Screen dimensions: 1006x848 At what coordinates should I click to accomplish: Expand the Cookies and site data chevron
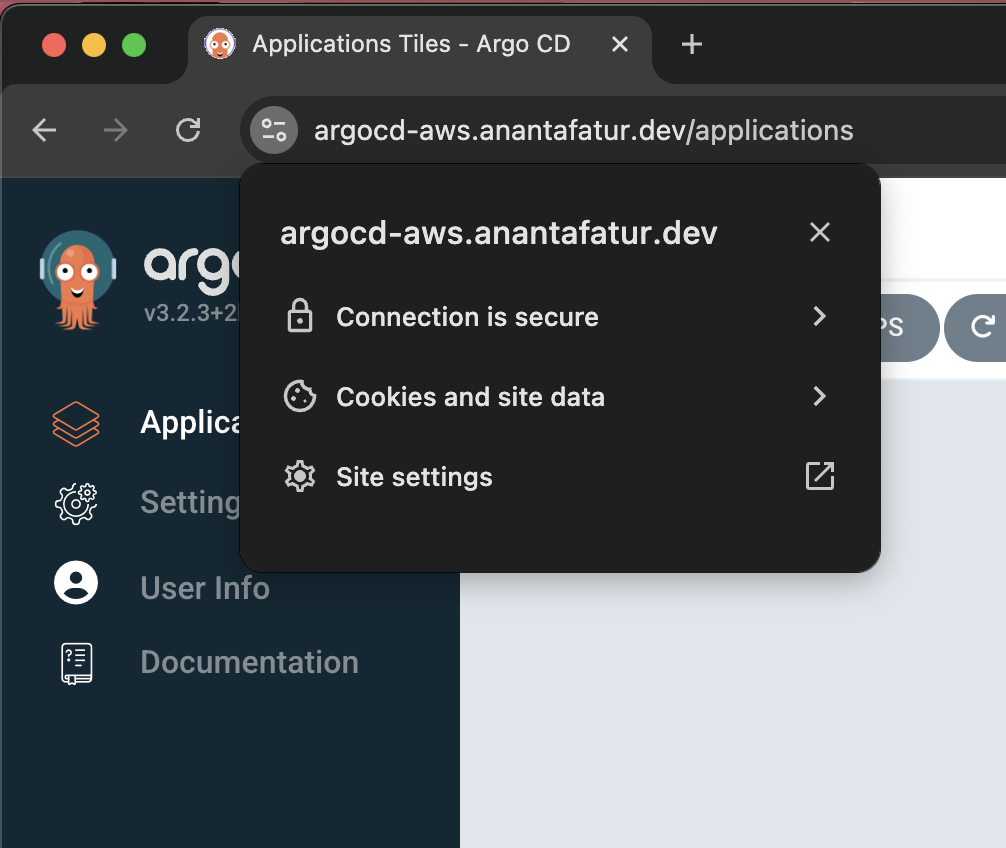tap(819, 397)
